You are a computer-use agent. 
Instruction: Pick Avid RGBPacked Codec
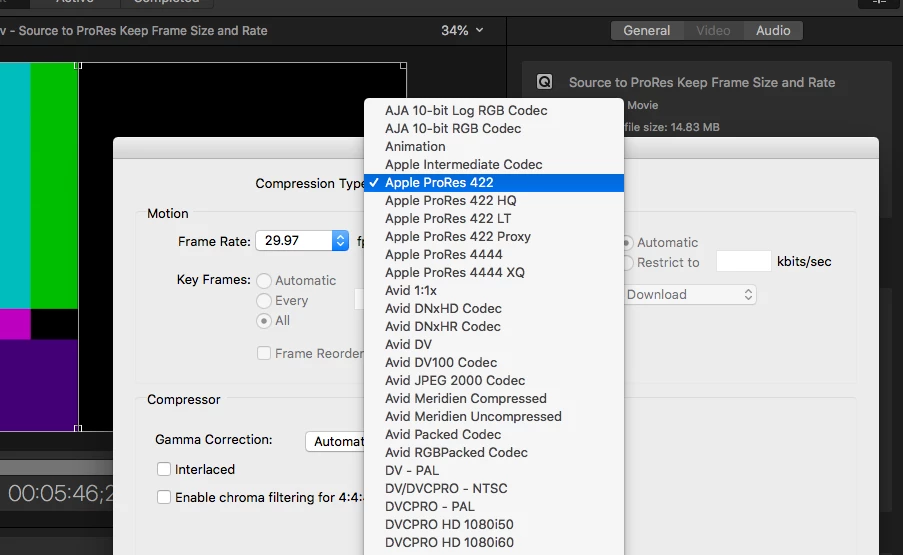[494, 453]
